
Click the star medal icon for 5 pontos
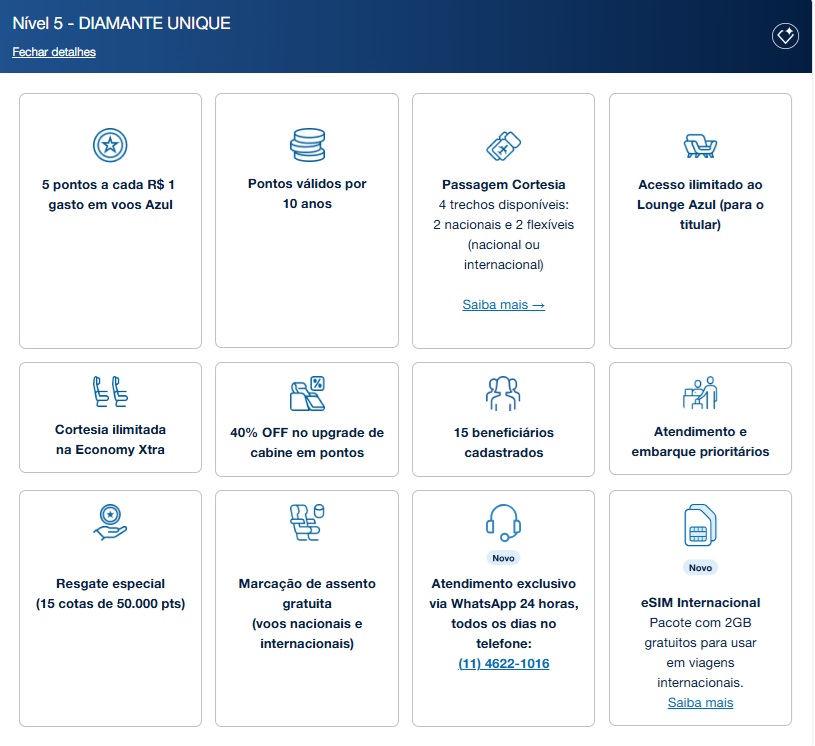point(110,145)
